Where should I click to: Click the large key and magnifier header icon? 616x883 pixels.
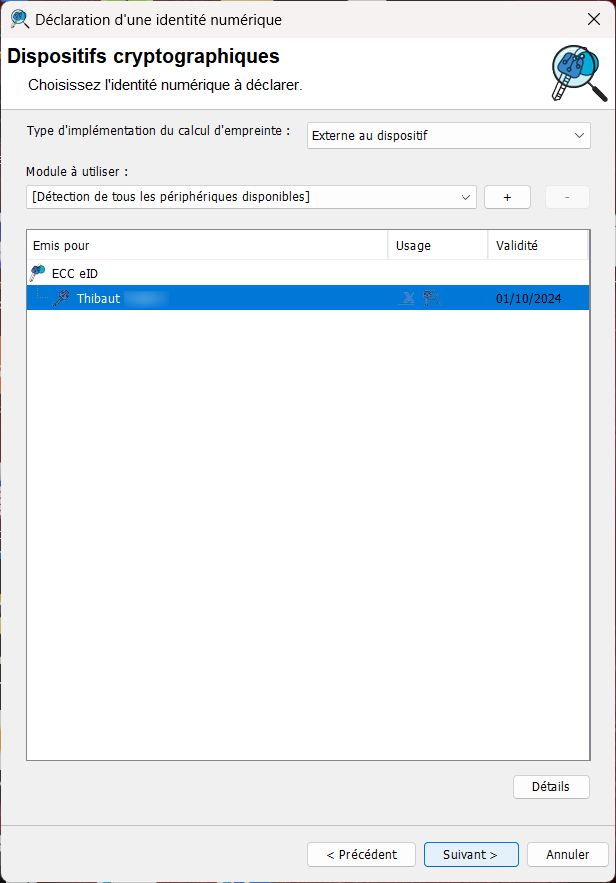[578, 74]
